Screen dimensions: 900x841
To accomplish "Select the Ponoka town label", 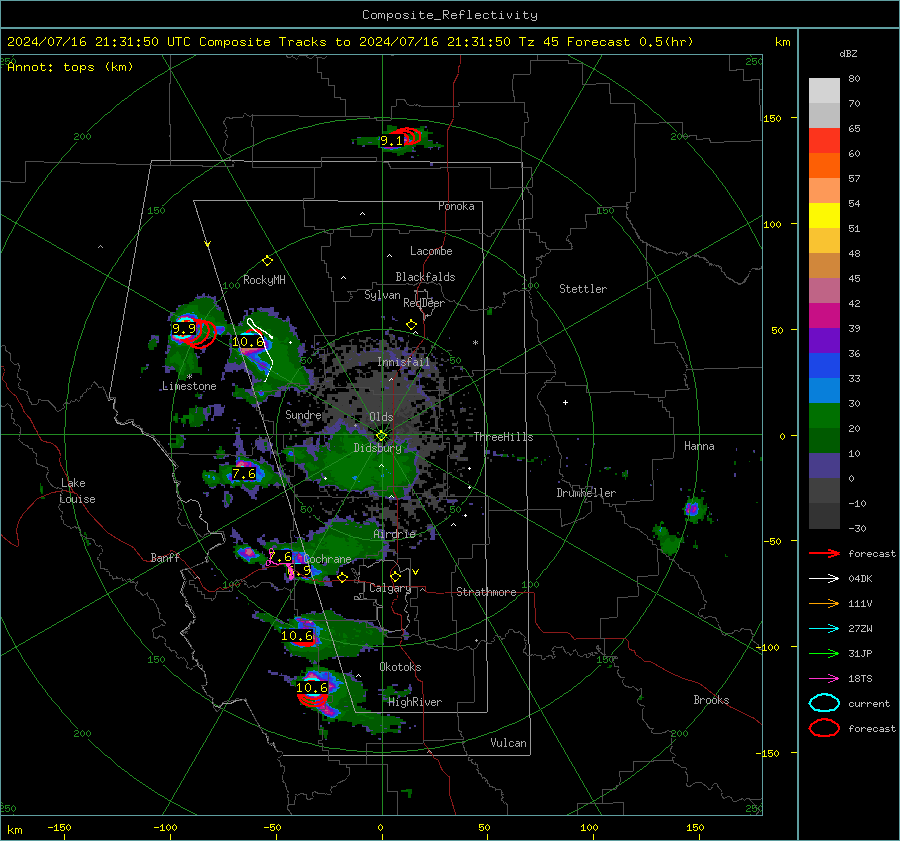I will click(456, 206).
